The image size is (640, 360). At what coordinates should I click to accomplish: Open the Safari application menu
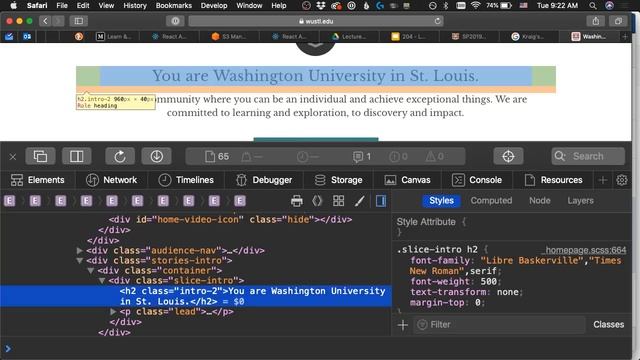click(x=37, y=5)
